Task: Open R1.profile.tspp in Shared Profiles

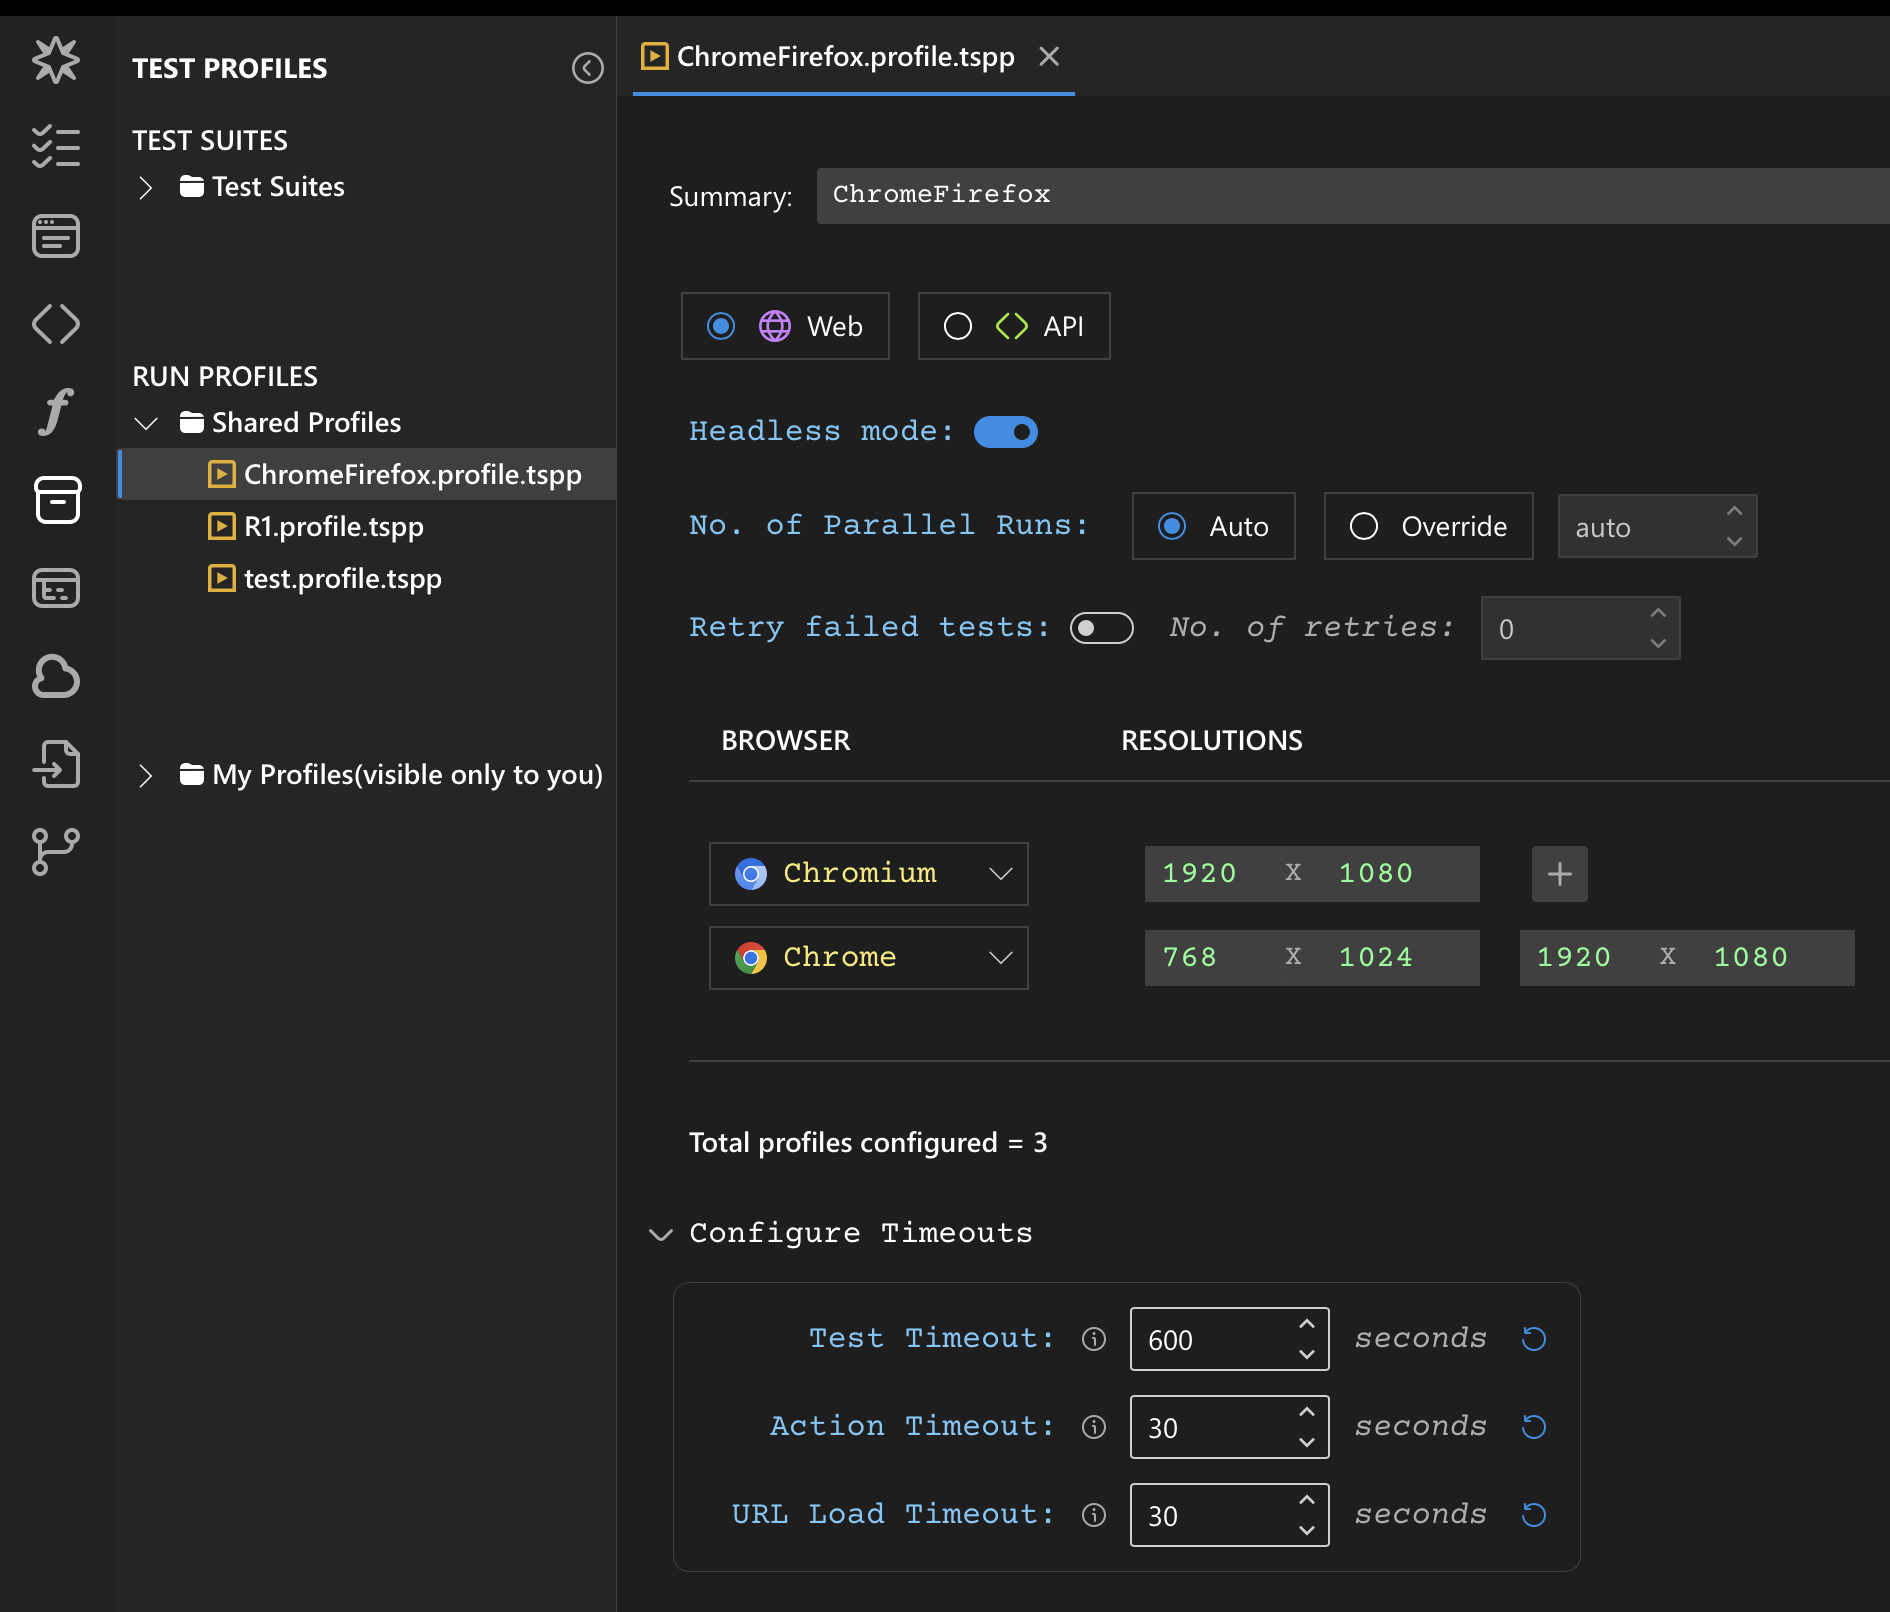Action: [x=333, y=526]
